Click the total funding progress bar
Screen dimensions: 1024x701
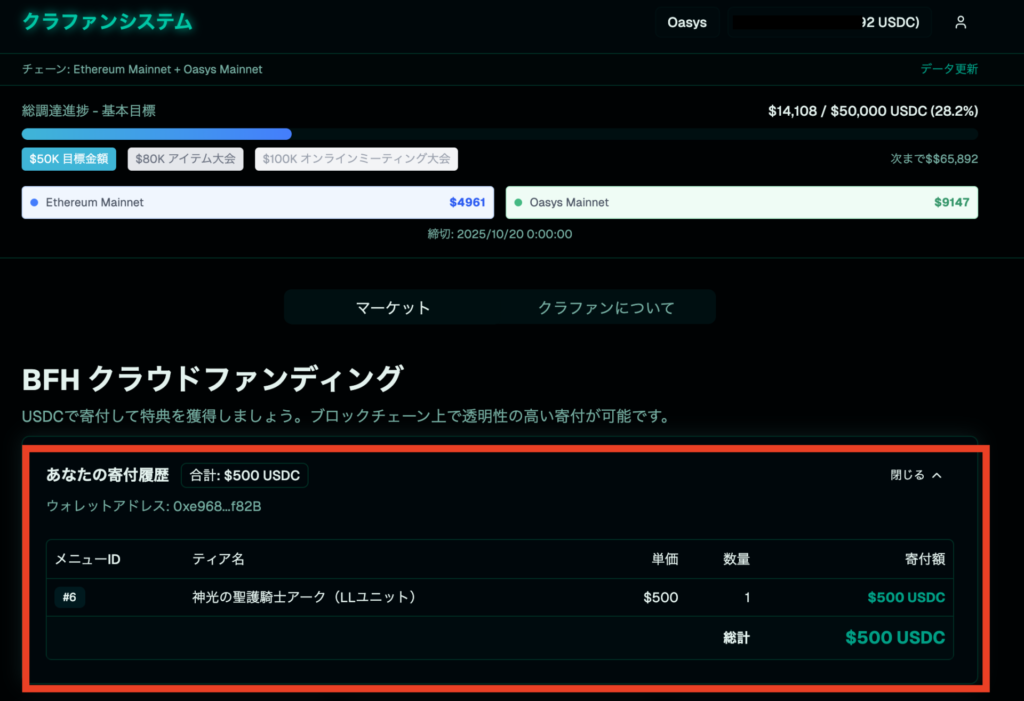pyautogui.click(x=499, y=134)
